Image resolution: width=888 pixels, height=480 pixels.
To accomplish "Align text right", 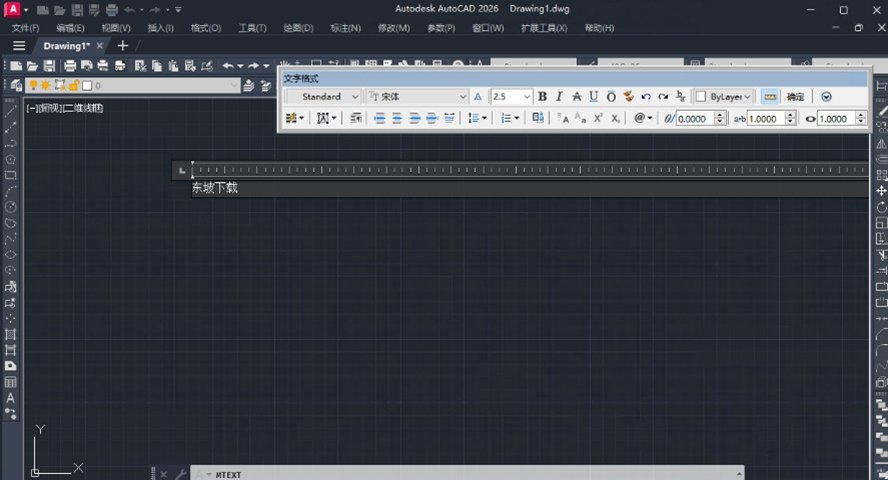I will [x=415, y=118].
